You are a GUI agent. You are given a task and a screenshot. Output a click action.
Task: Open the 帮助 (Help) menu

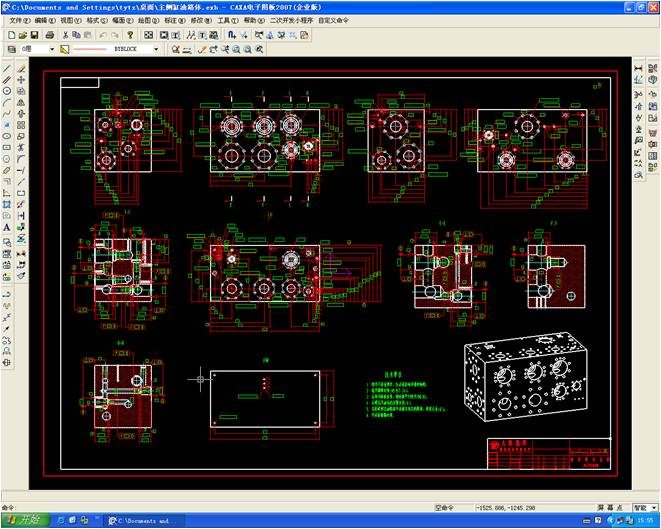254,20
